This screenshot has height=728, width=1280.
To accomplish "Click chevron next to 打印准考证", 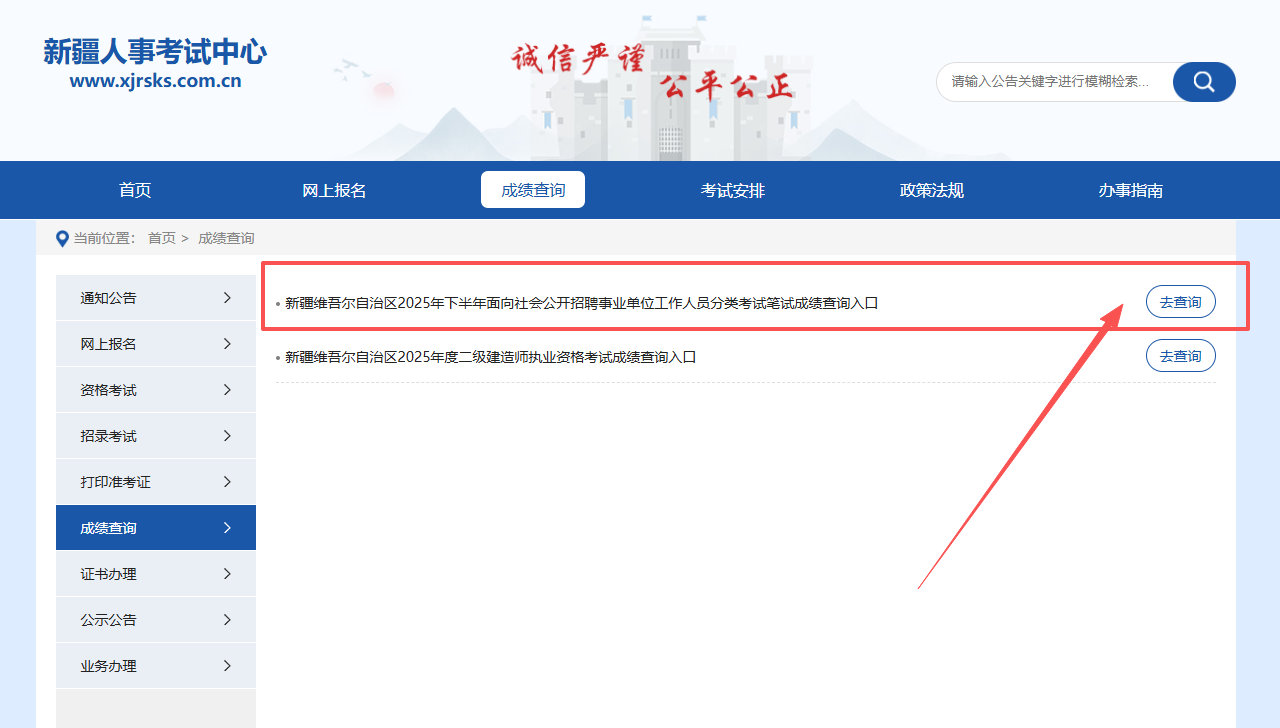I will [227, 482].
